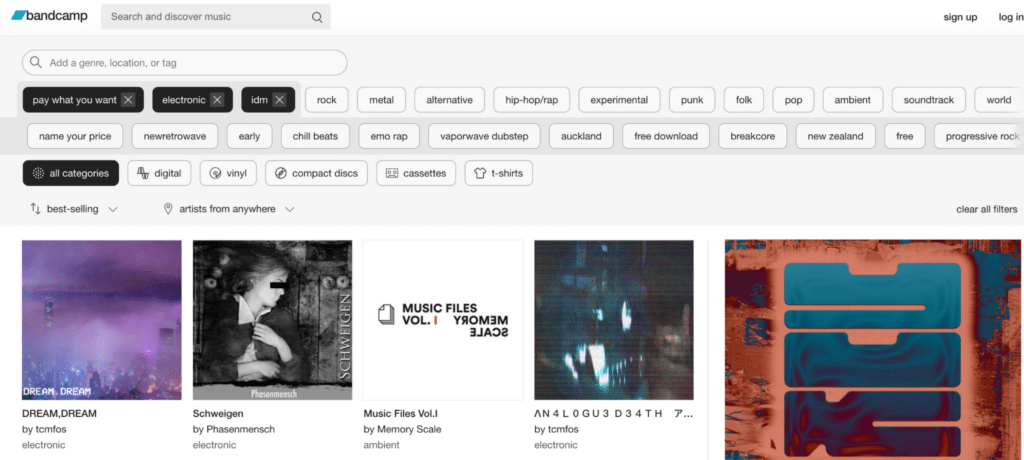Viewport: 1024px width, 460px height.
Task: Click the sort arrows icon next to best-selling
Action: (x=35, y=209)
